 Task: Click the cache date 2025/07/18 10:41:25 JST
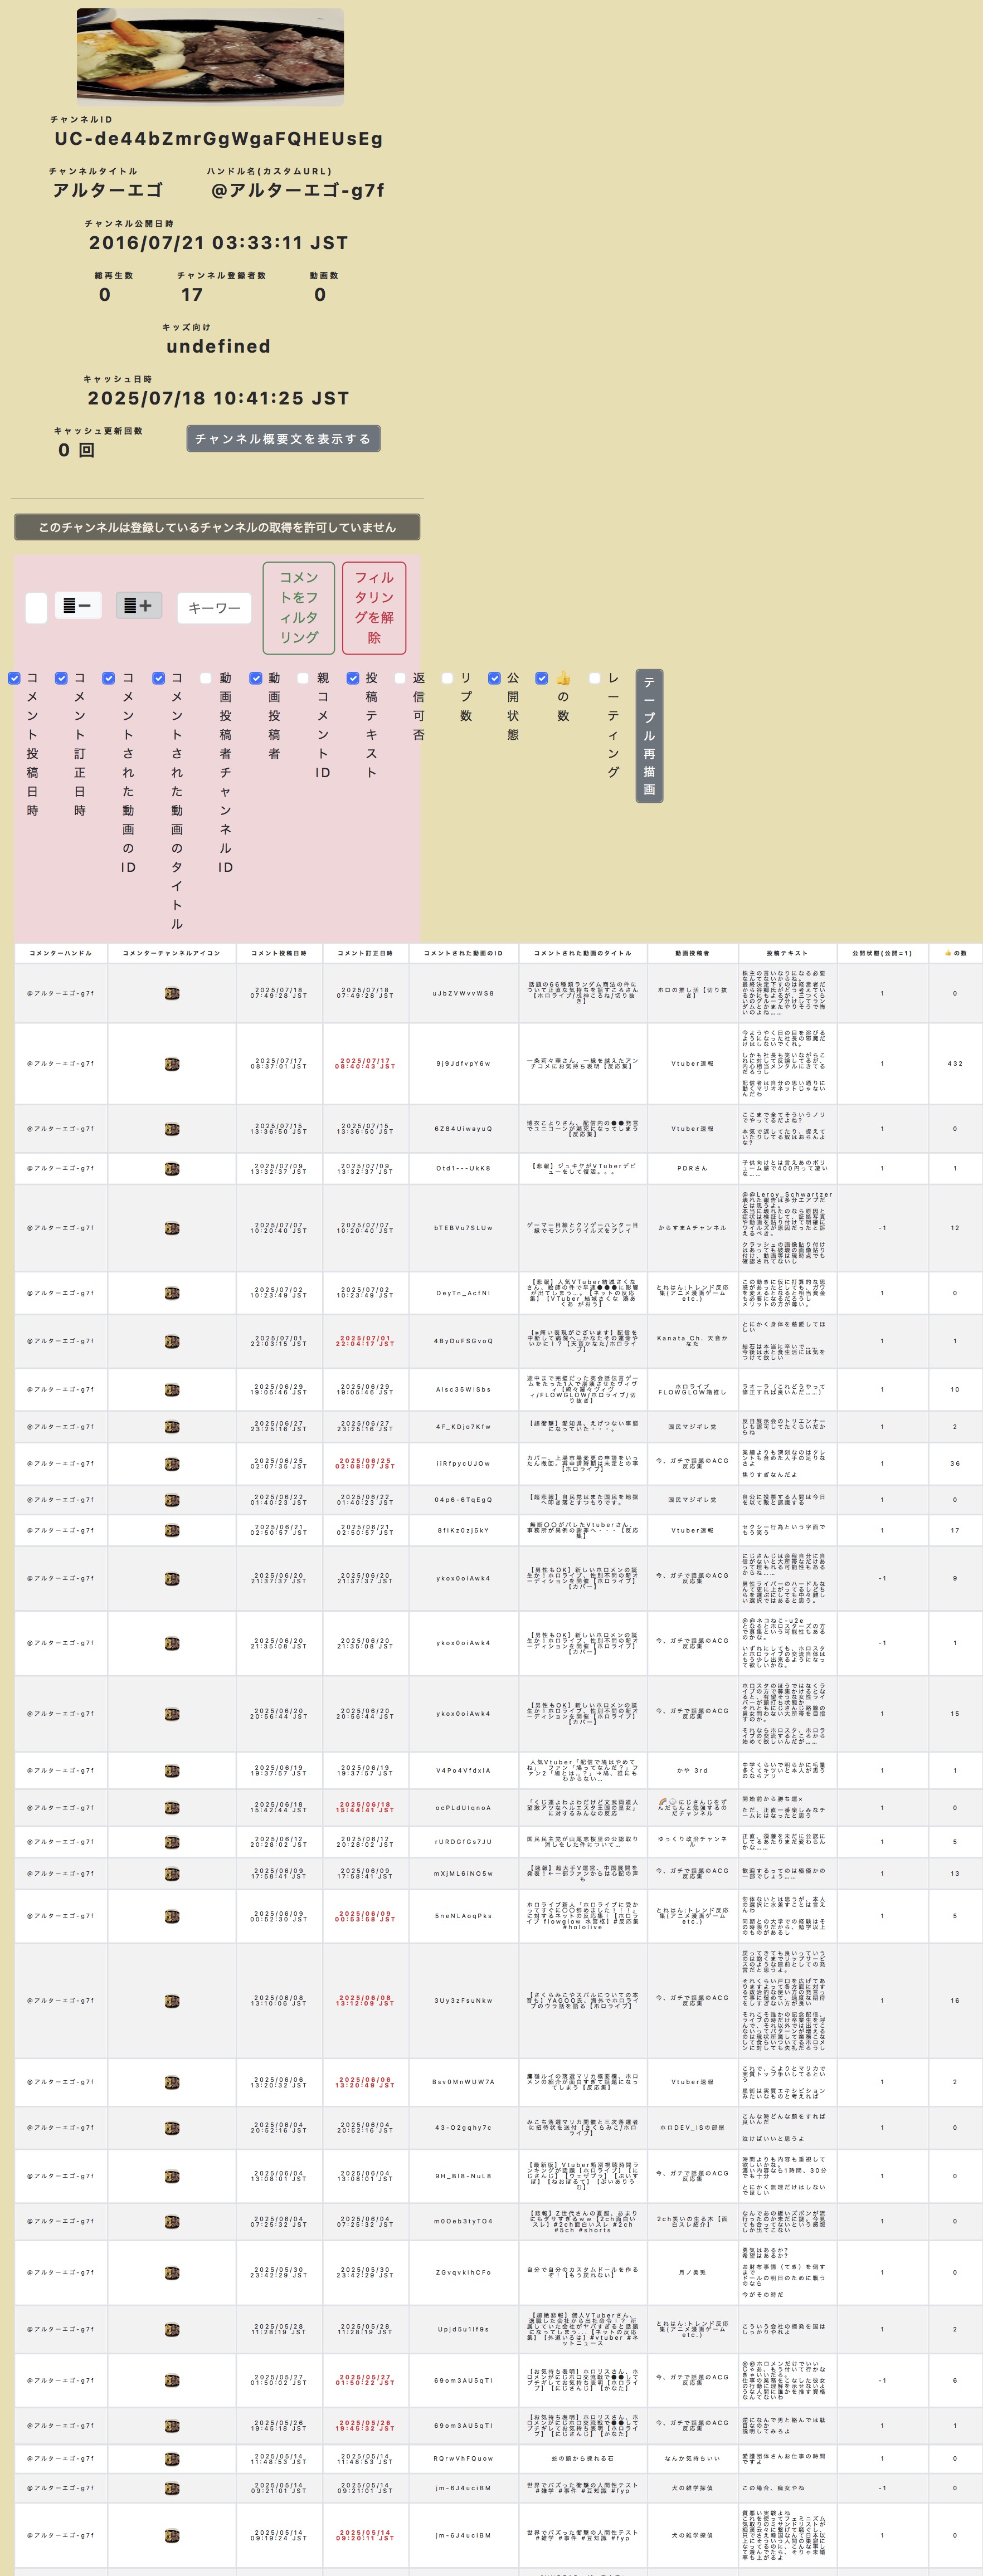click(218, 398)
